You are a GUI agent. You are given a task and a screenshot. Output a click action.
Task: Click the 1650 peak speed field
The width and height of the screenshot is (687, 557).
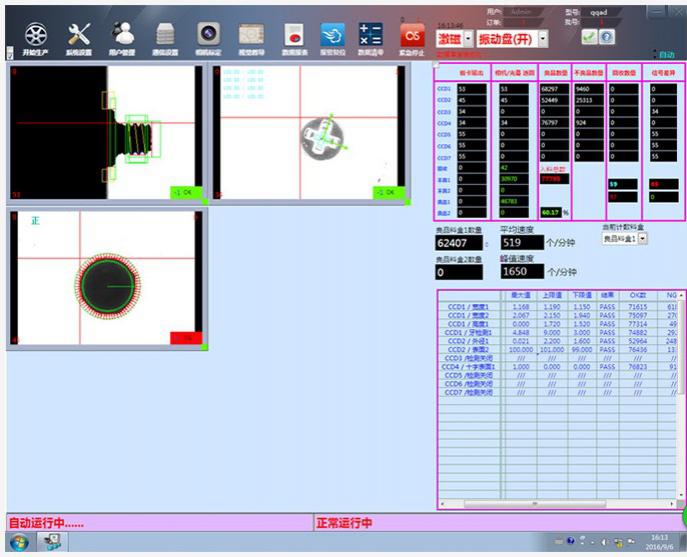(522, 271)
